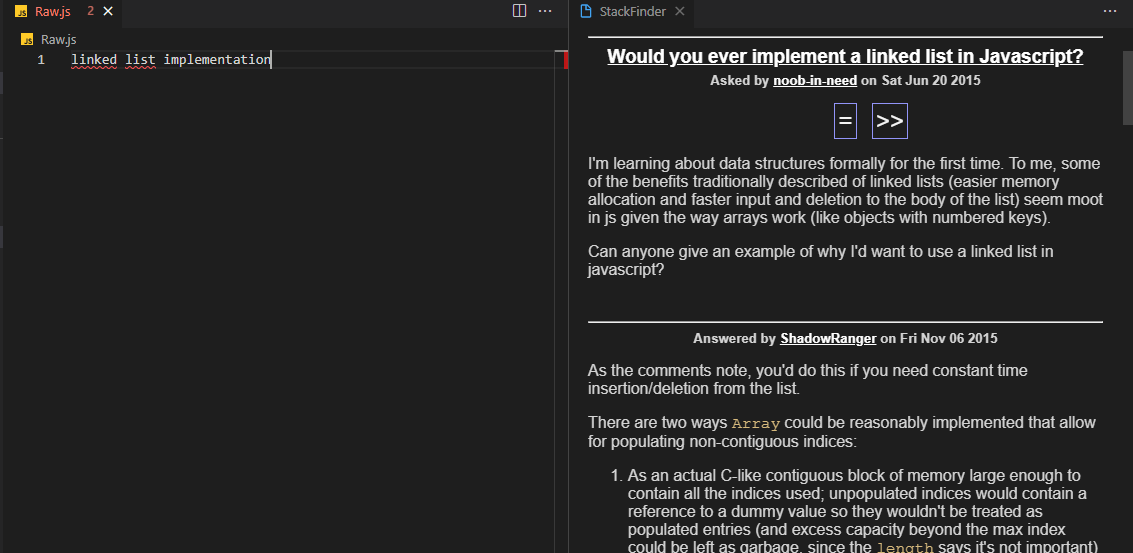Screen dimensions: 1133x553
Task: Click the StackFinder tab file icon
Action: point(587,12)
